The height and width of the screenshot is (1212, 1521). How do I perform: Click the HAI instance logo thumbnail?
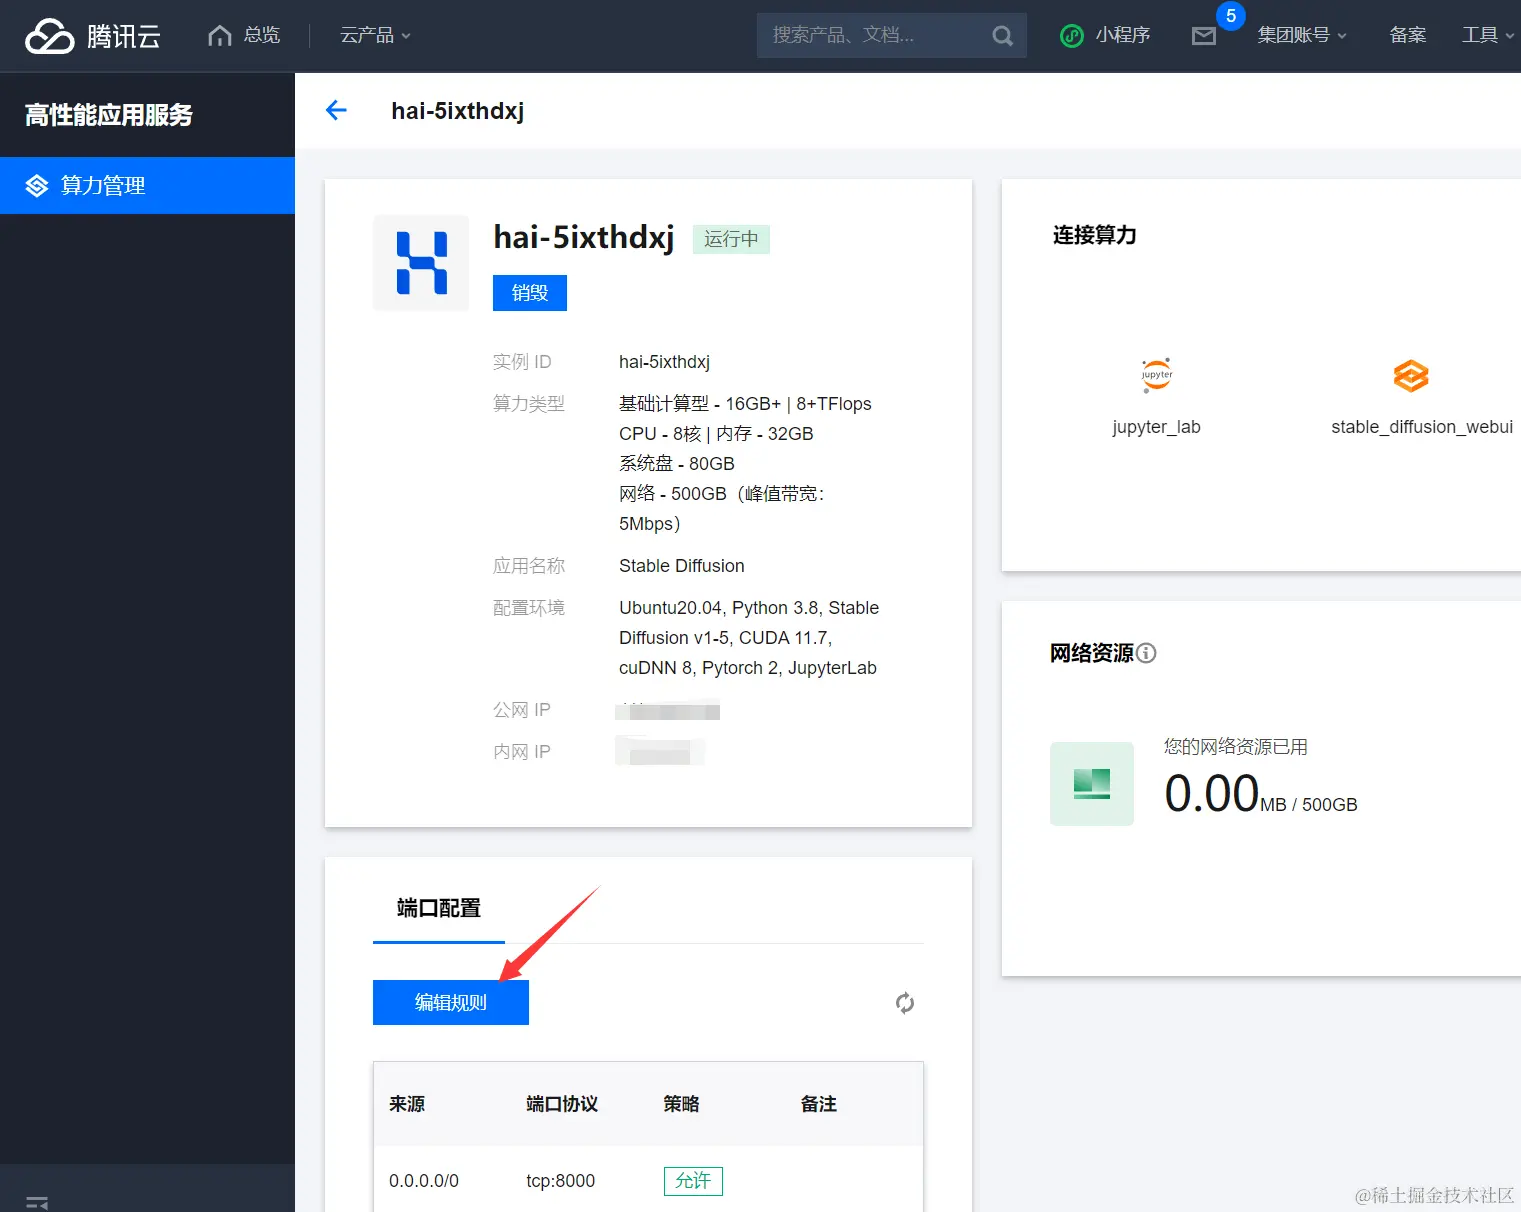[421, 263]
